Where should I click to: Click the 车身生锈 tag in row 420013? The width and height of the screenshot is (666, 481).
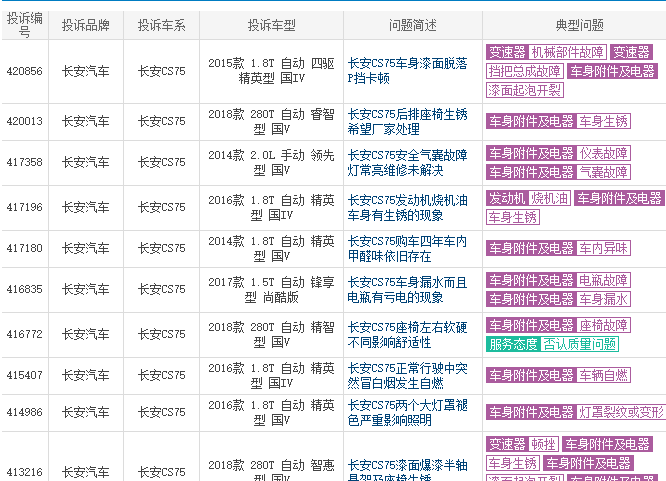point(604,121)
